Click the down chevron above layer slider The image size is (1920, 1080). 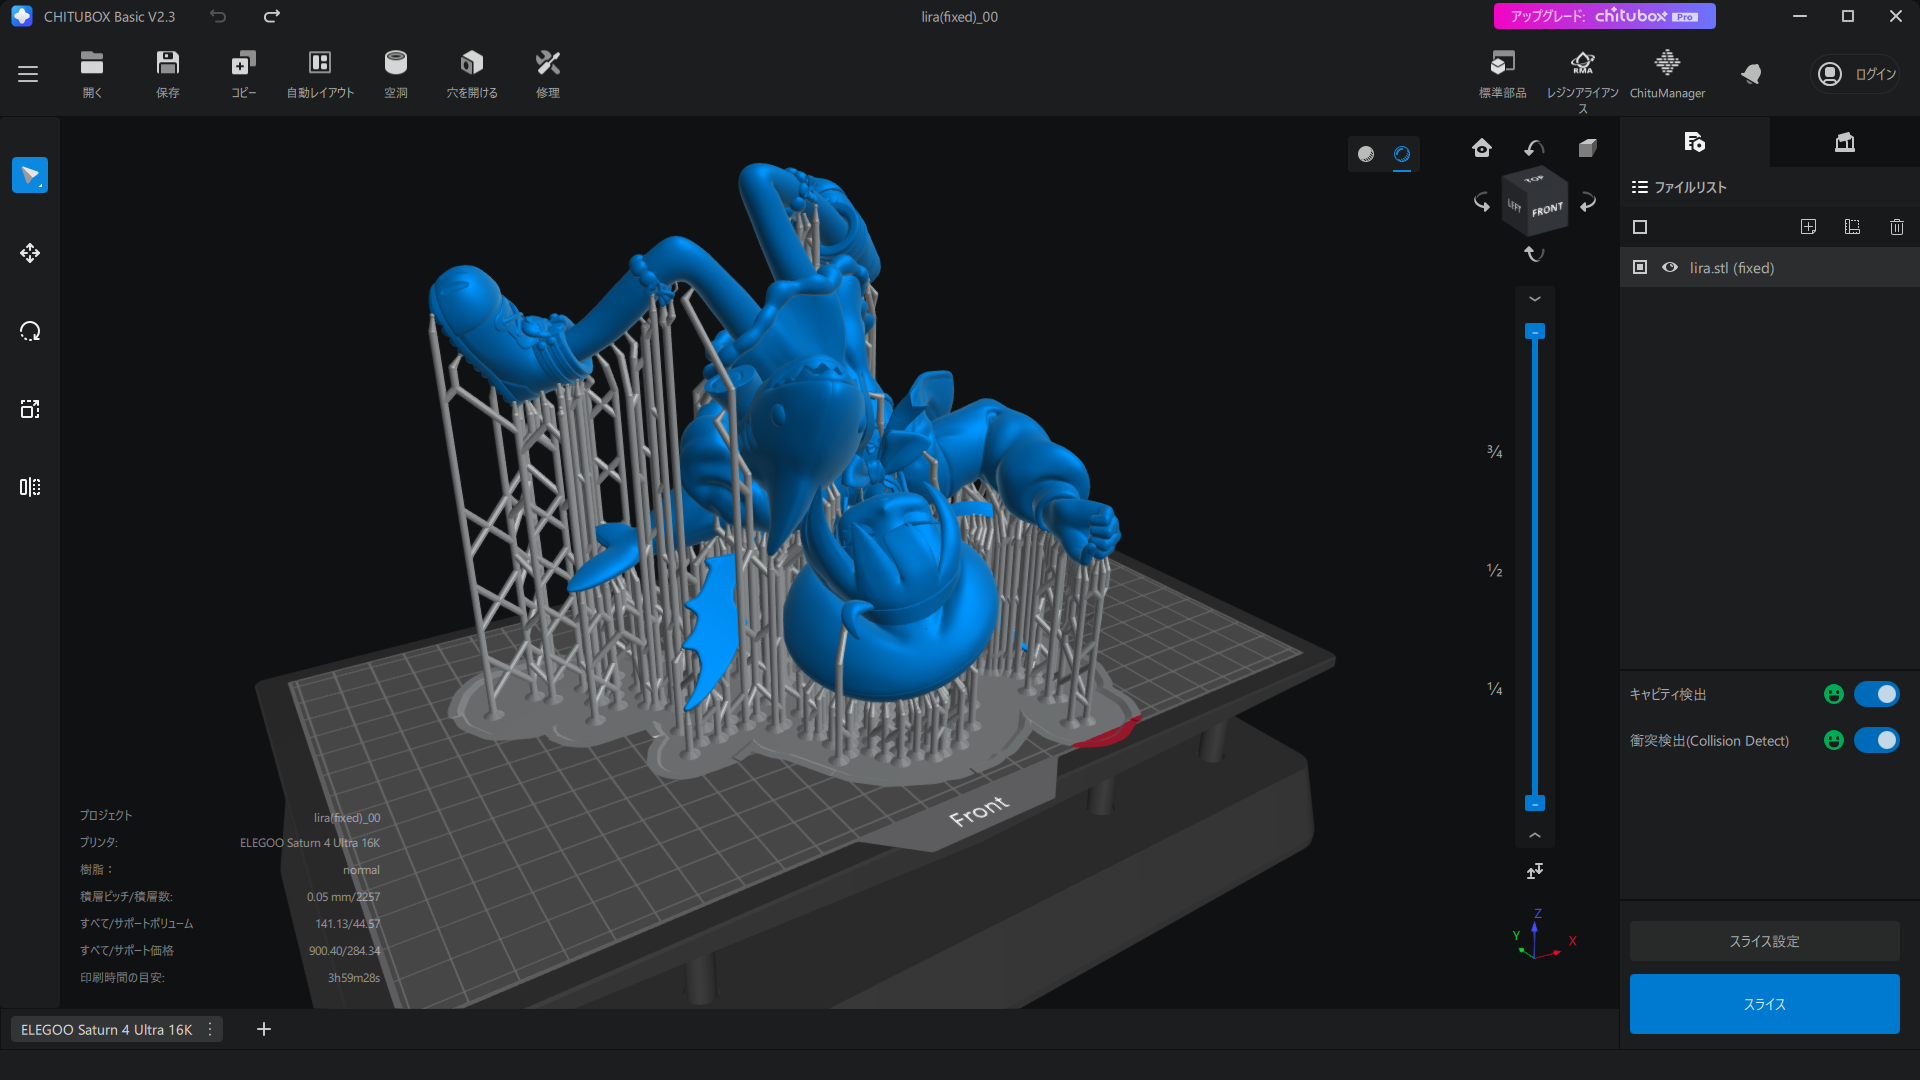tap(1535, 299)
